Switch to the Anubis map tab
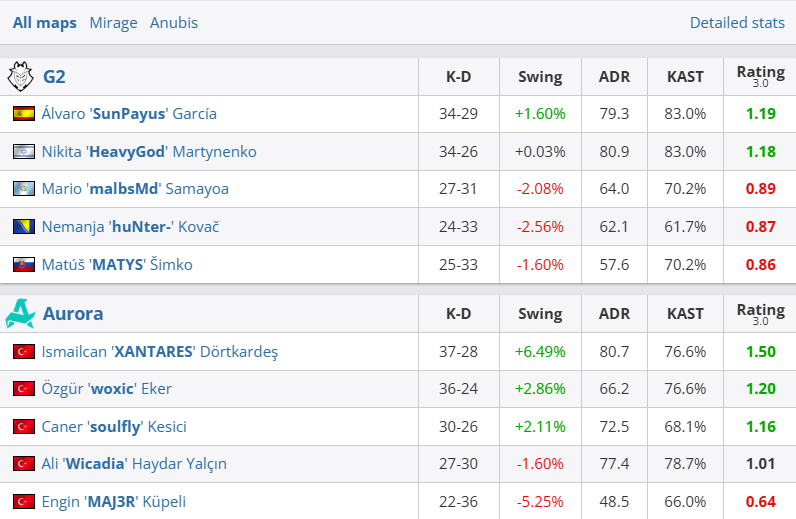796x519 pixels. coord(174,22)
